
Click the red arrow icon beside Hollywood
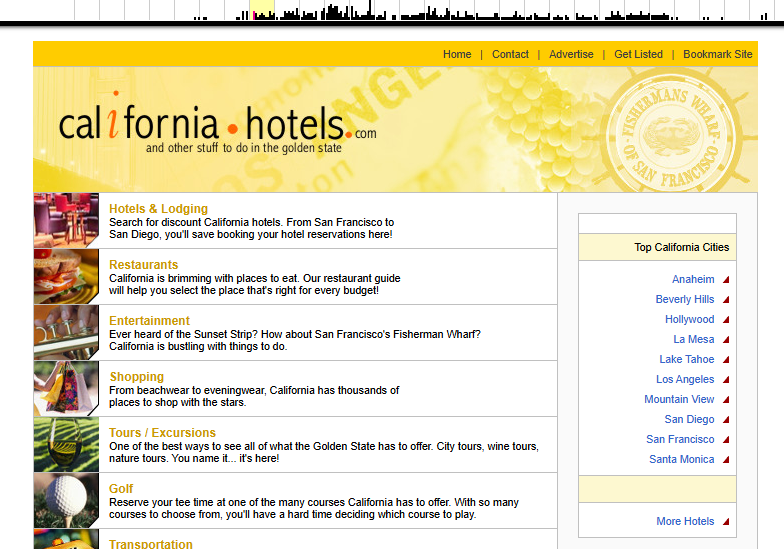tap(726, 320)
